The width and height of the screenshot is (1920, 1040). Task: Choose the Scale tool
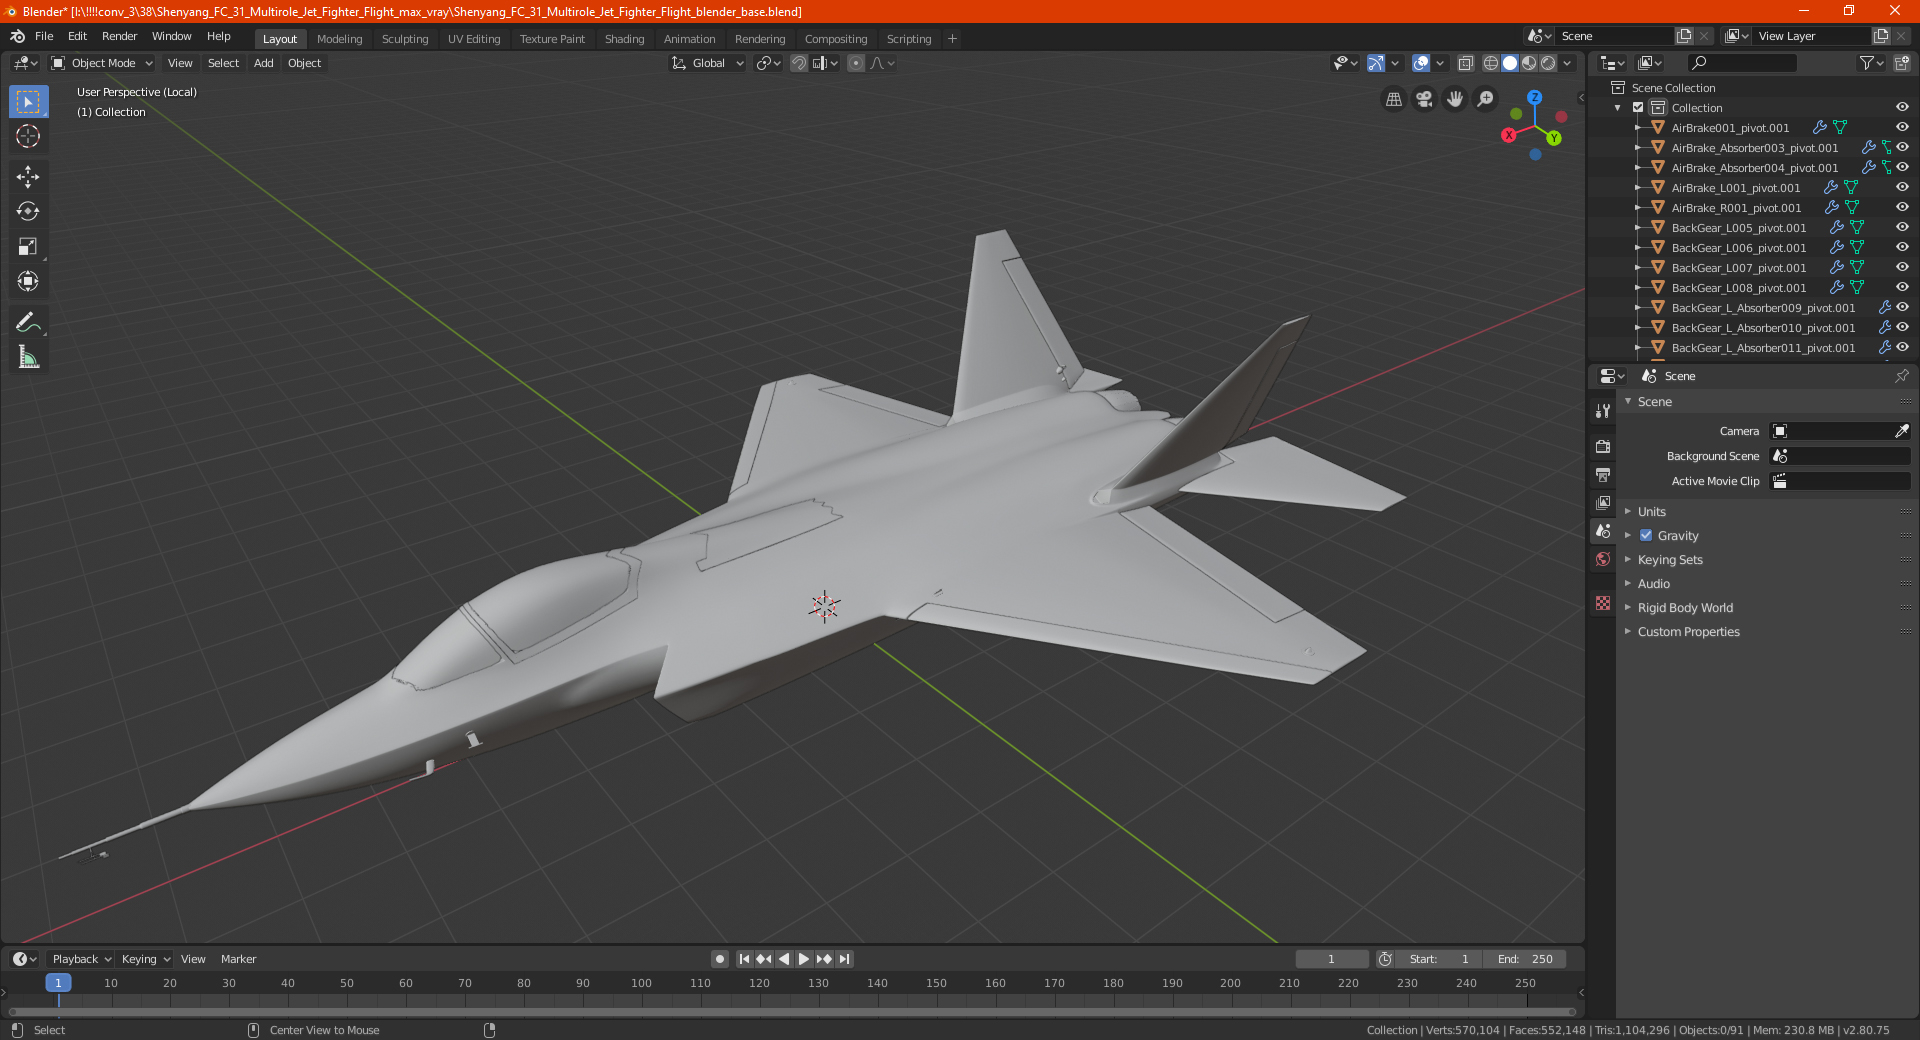[x=28, y=246]
